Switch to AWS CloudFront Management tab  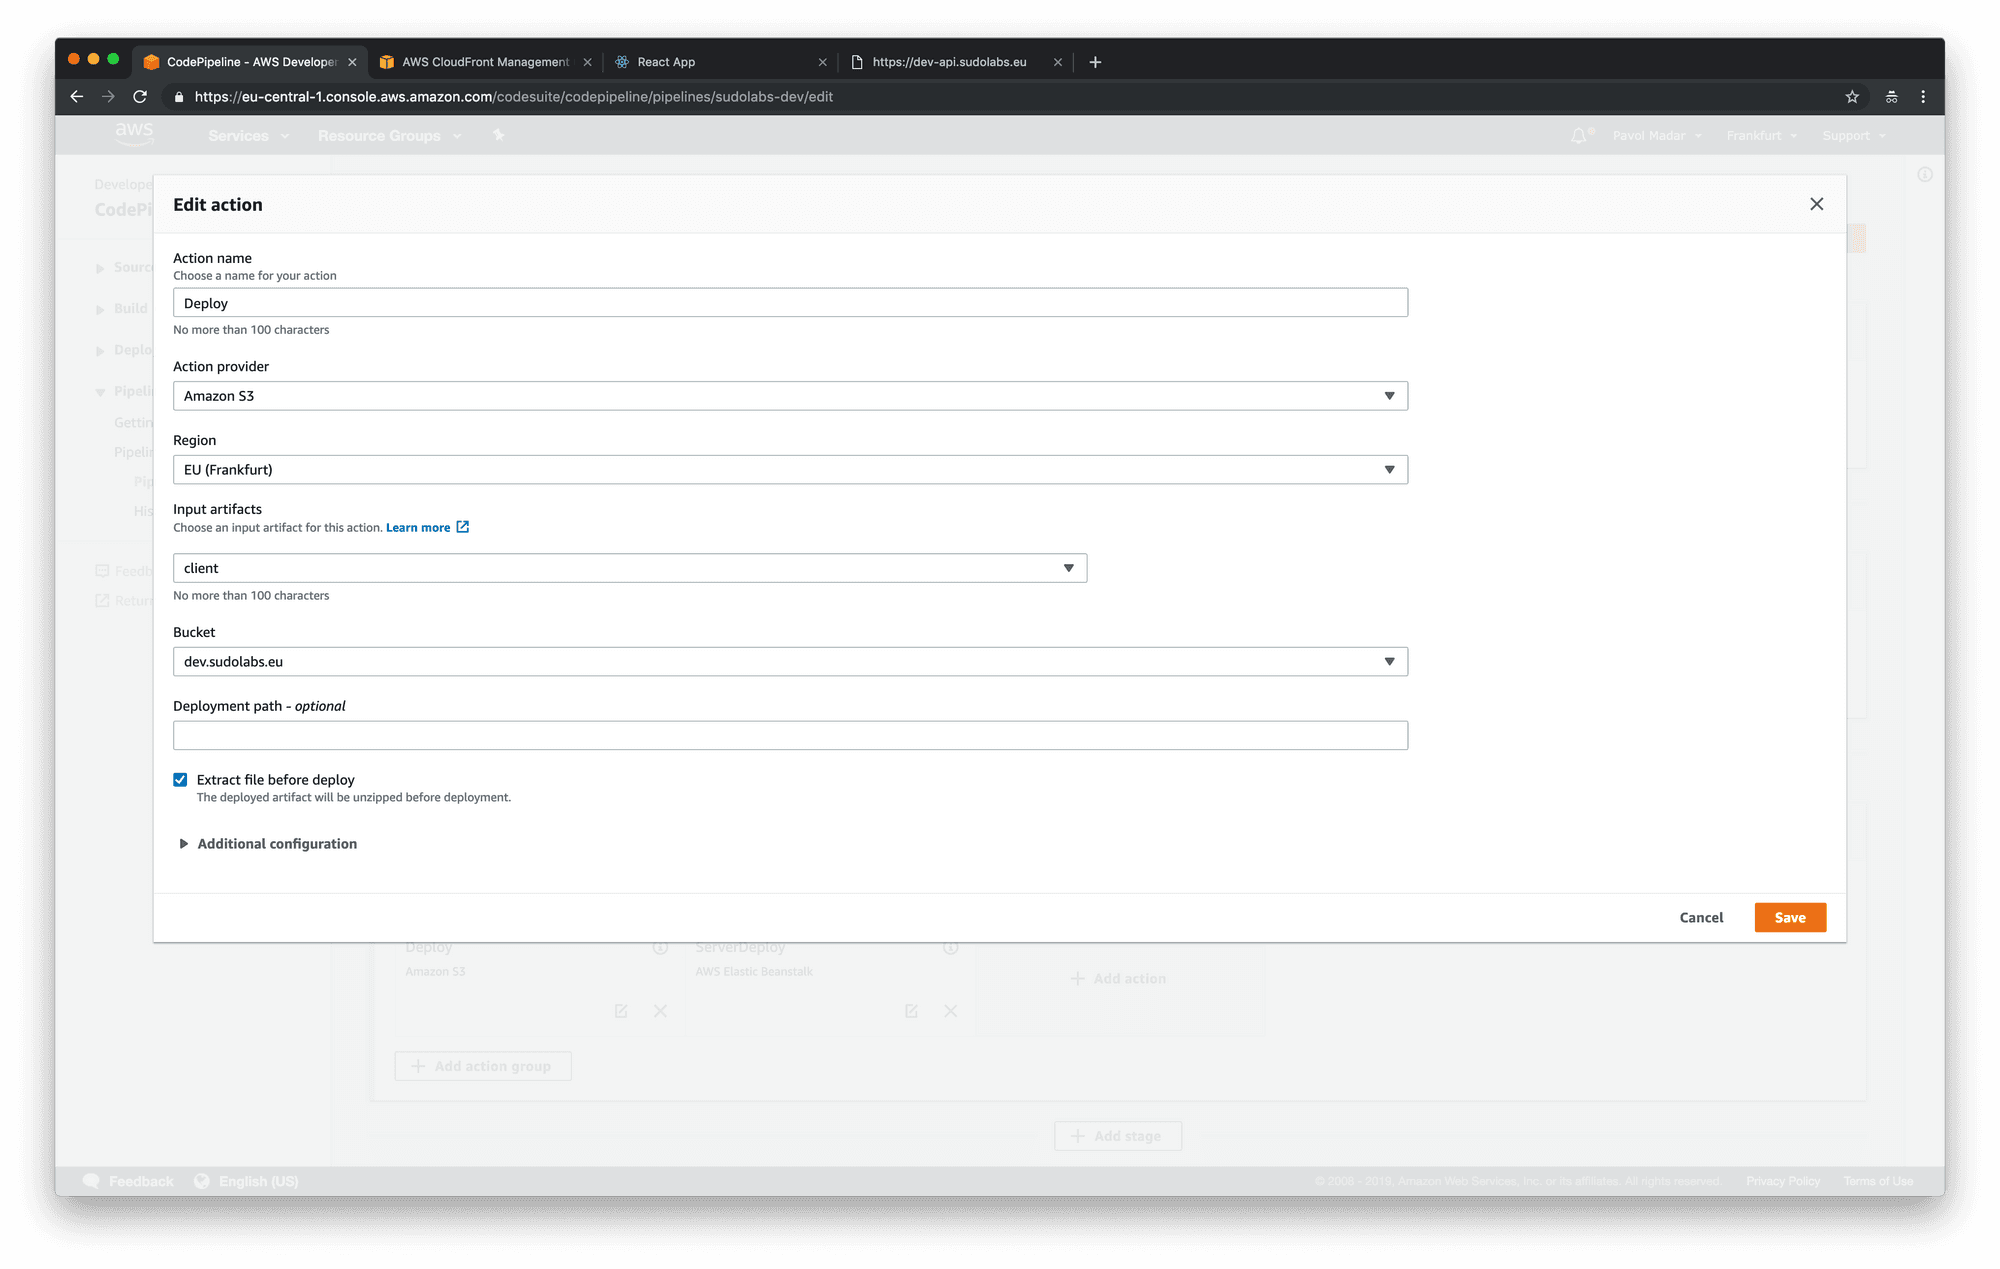(x=485, y=62)
